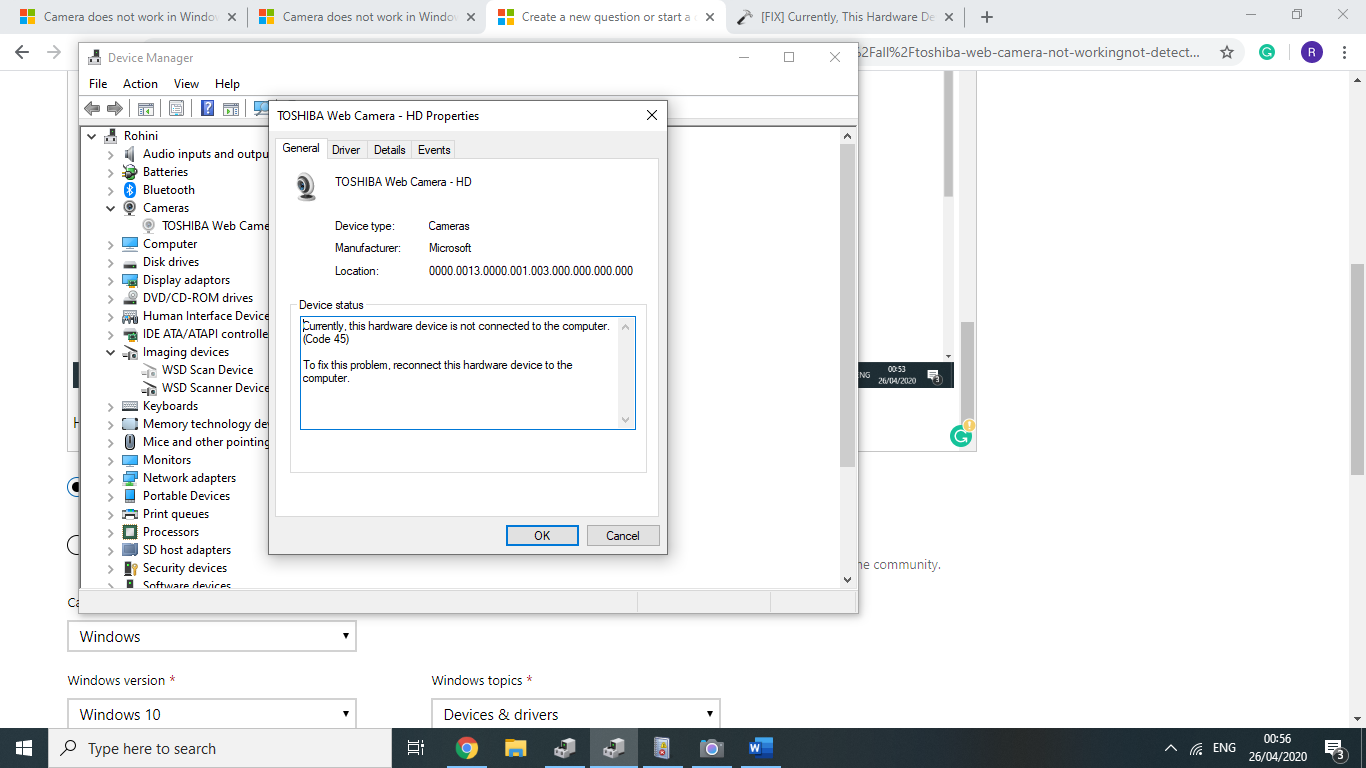The height and width of the screenshot is (768, 1366).
Task: Open the Chrome profile avatar R
Action: (x=1311, y=52)
